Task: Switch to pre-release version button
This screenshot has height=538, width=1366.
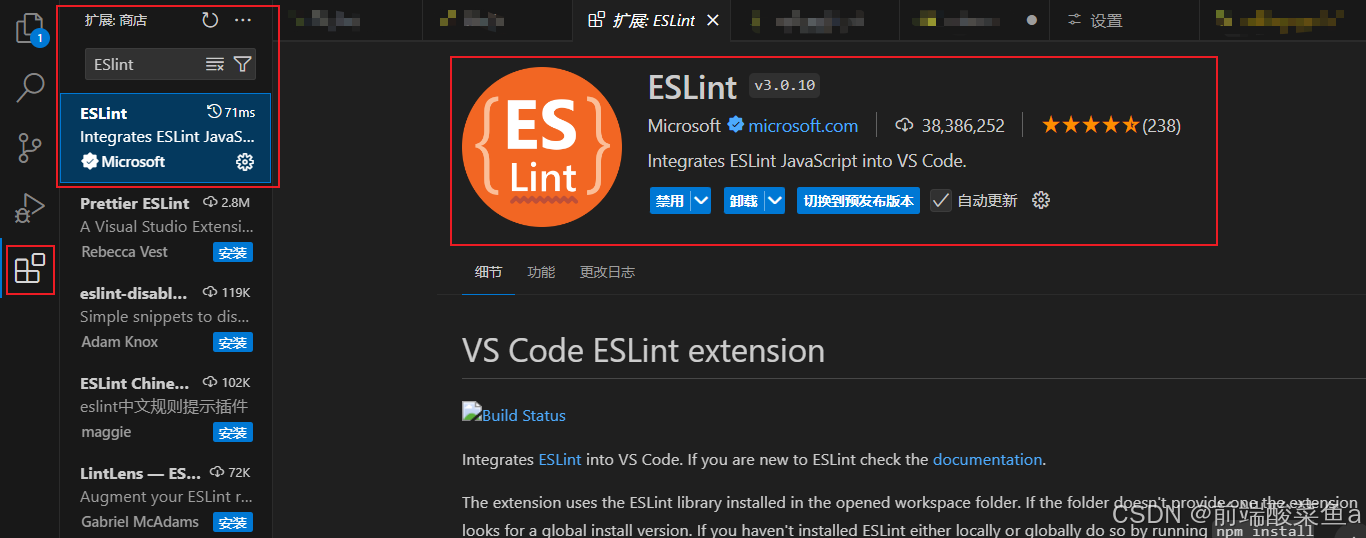Action: 859,200
